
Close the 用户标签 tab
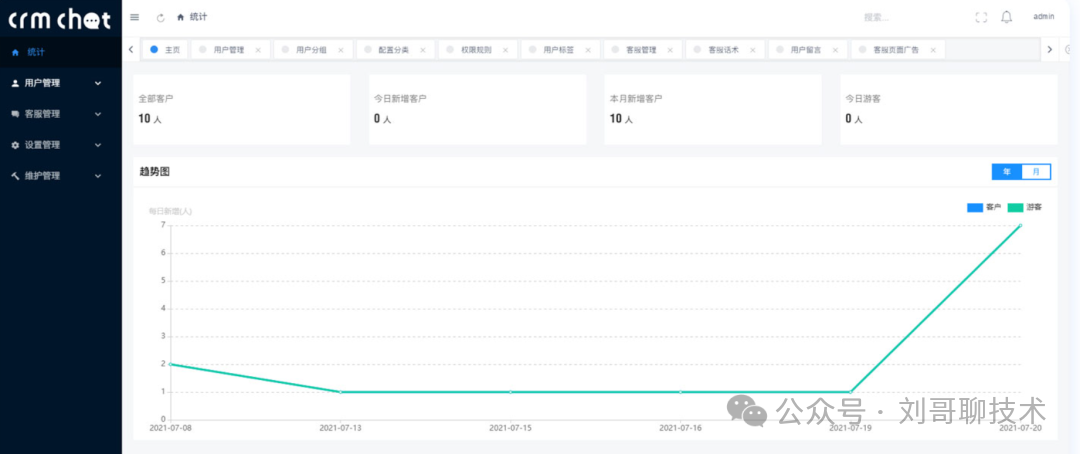[x=588, y=50]
